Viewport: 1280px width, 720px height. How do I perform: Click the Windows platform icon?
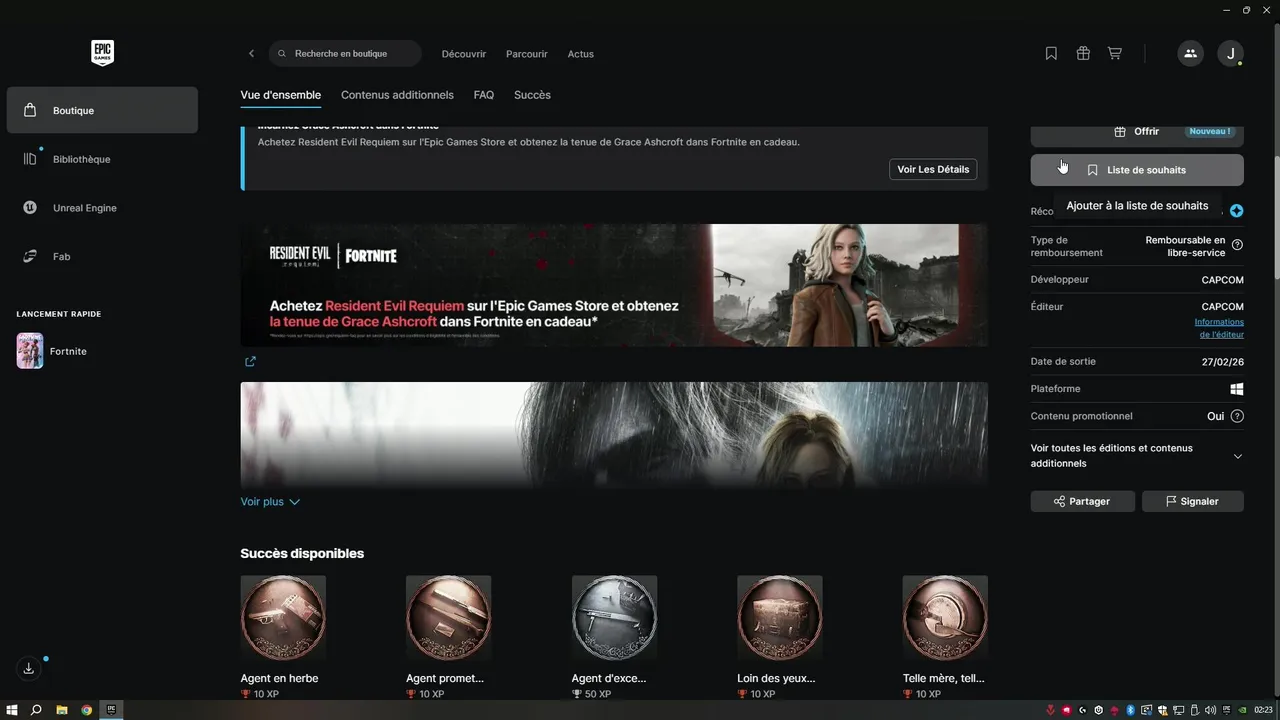[1237, 389]
